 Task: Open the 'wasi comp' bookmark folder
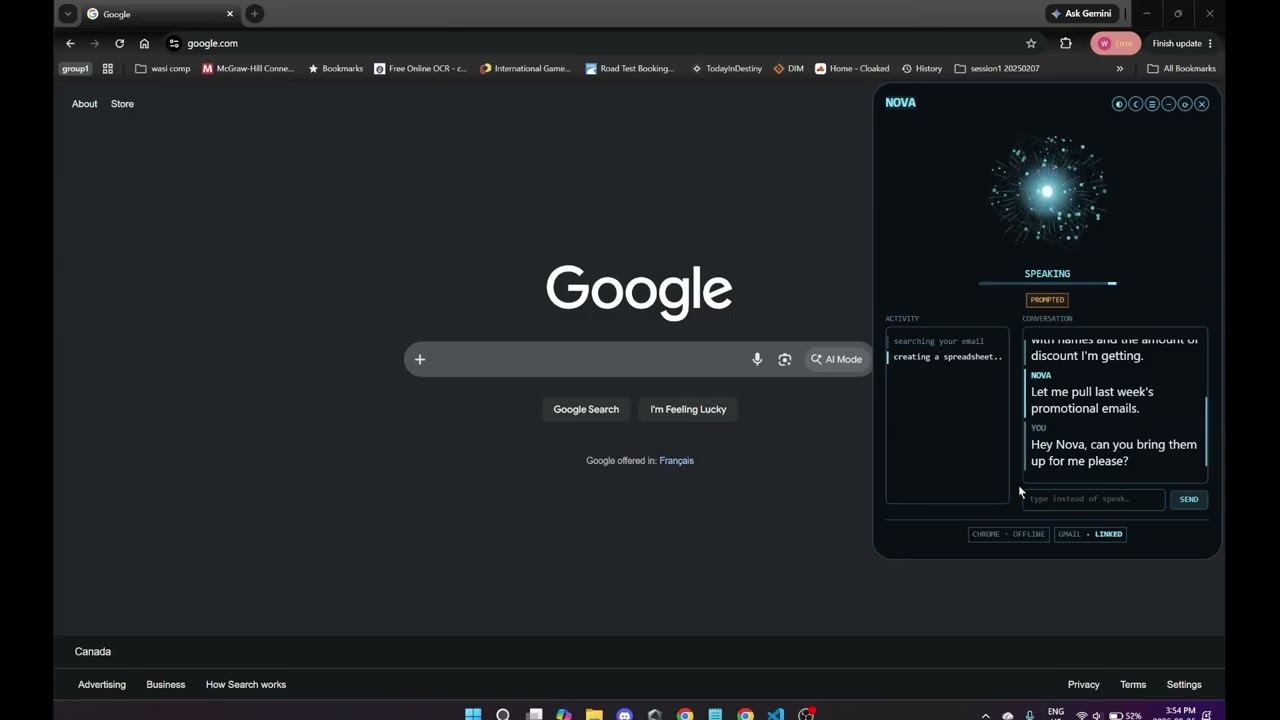click(162, 69)
